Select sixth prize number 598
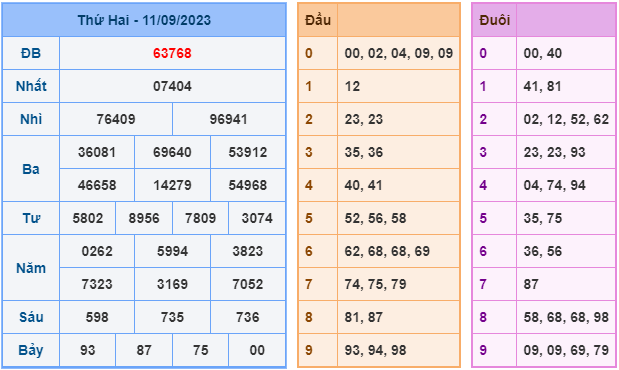619x370 pixels. 97,317
